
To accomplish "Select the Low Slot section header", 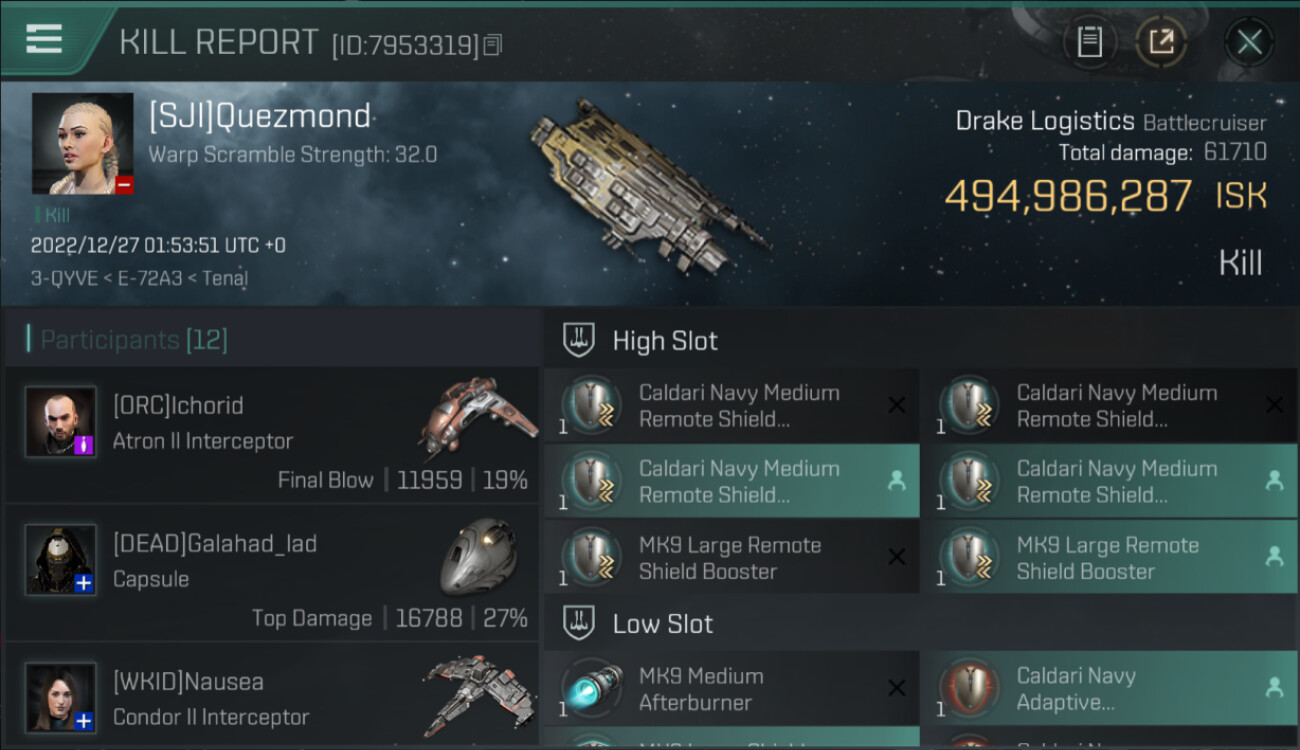I will click(x=662, y=624).
